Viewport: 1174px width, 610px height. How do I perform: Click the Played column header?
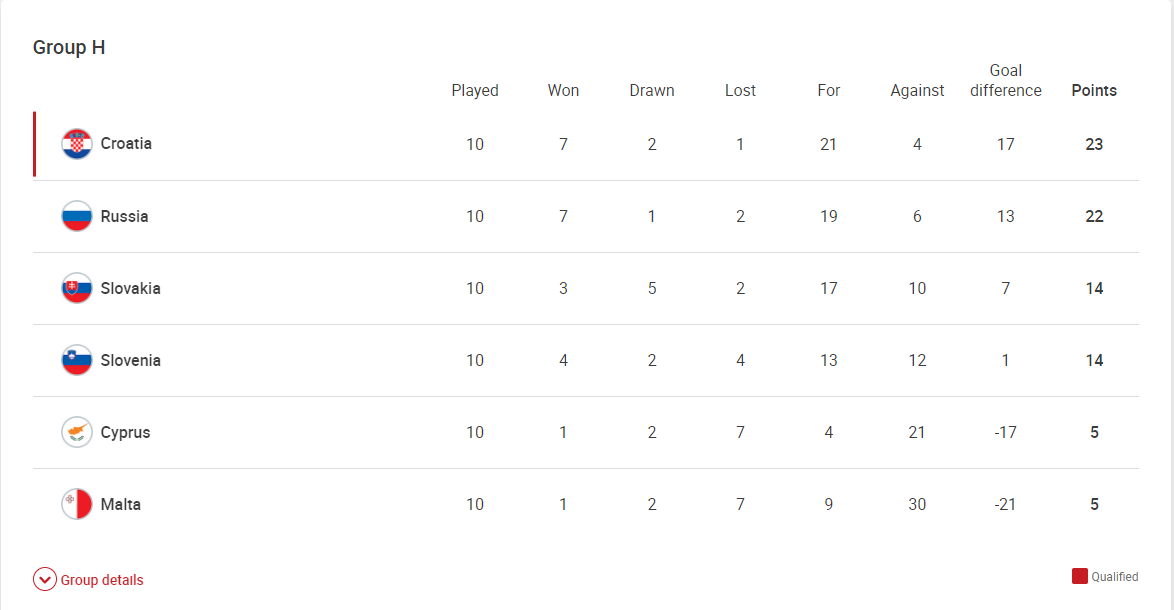coord(475,91)
